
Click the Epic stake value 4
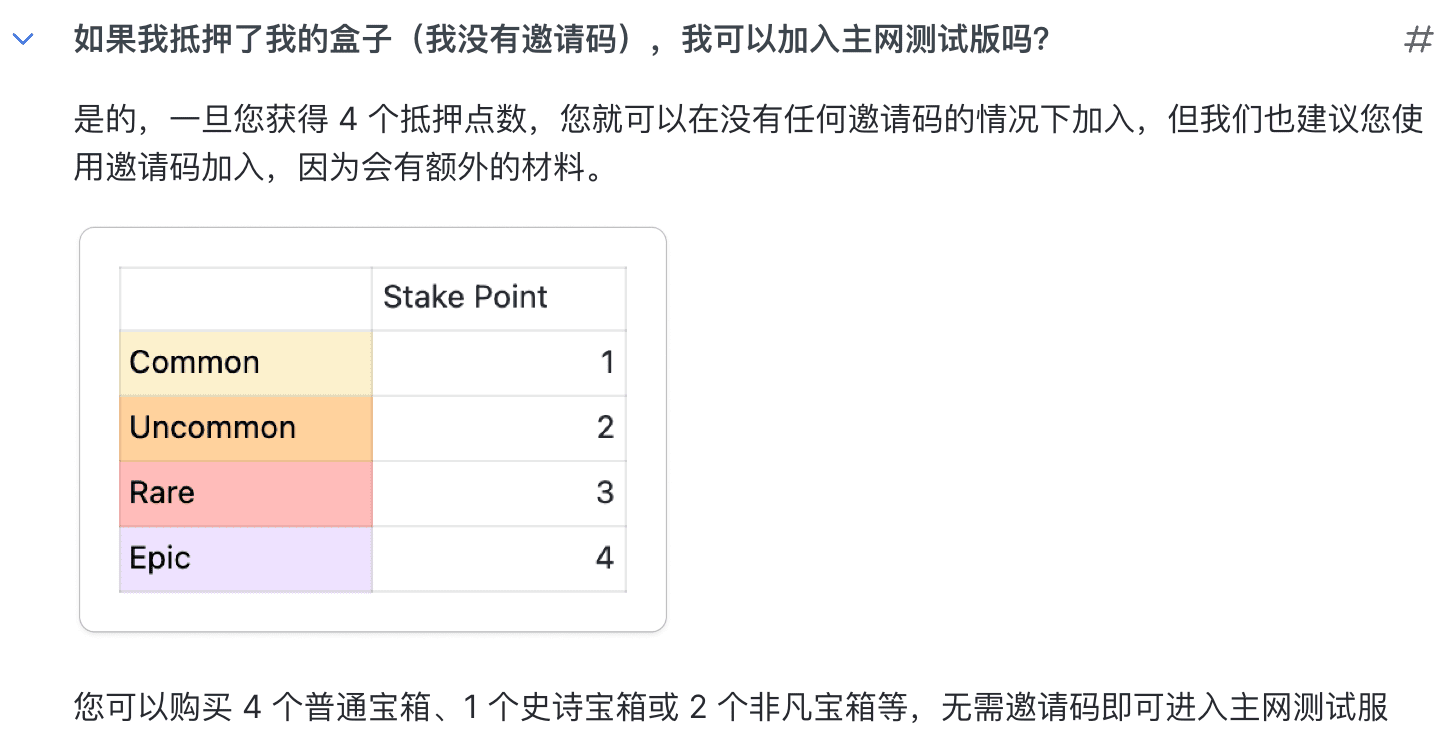click(604, 558)
